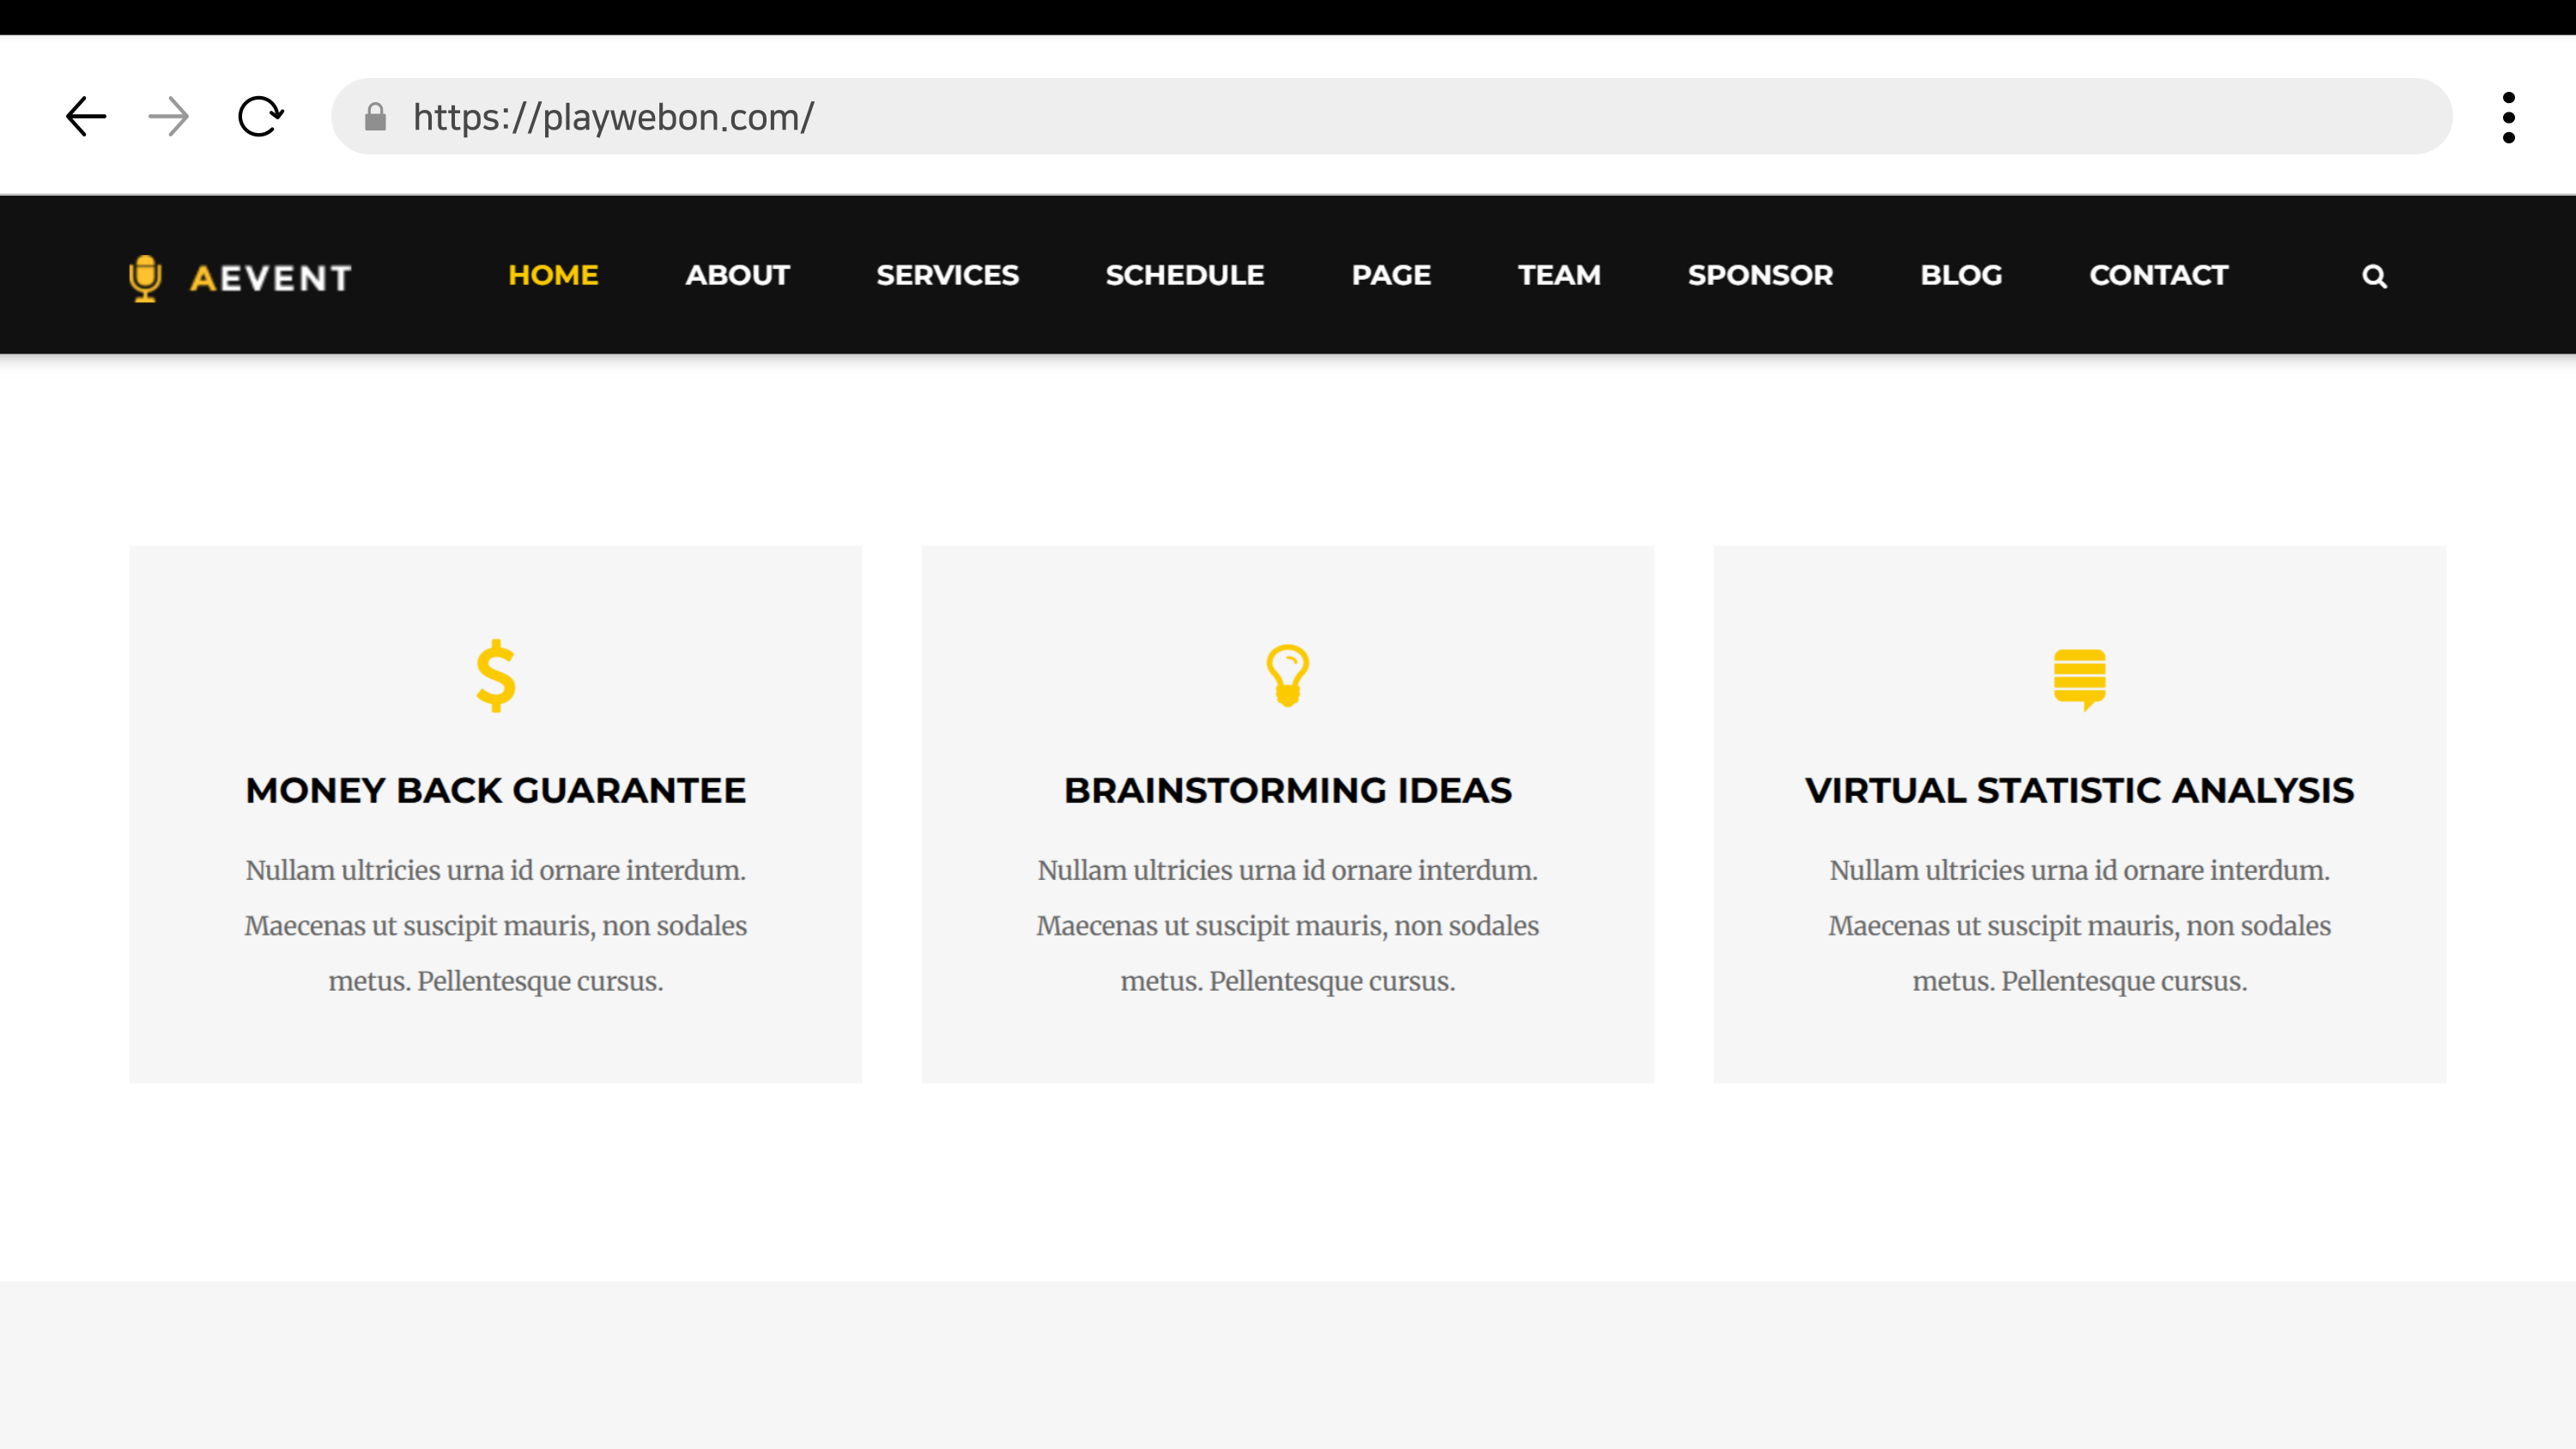
Task: Click the yellow lightbulb icon
Action: [x=1287, y=676]
